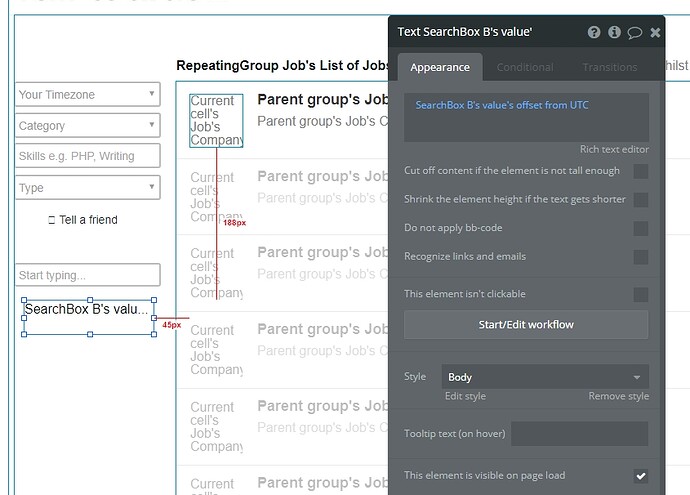Select Parent group's Job's C subtitle in first cell
The image size is (690, 495).
point(323,121)
